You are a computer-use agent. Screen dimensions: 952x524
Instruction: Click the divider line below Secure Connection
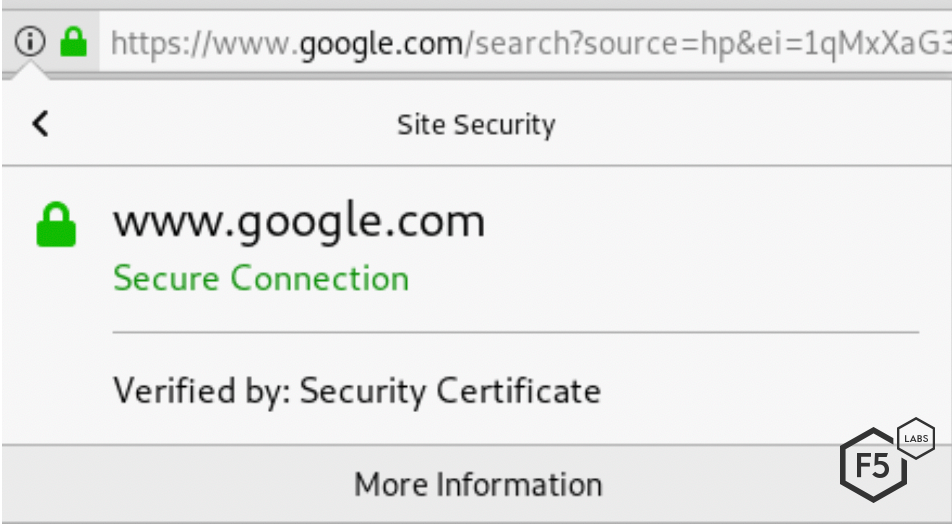click(x=515, y=331)
